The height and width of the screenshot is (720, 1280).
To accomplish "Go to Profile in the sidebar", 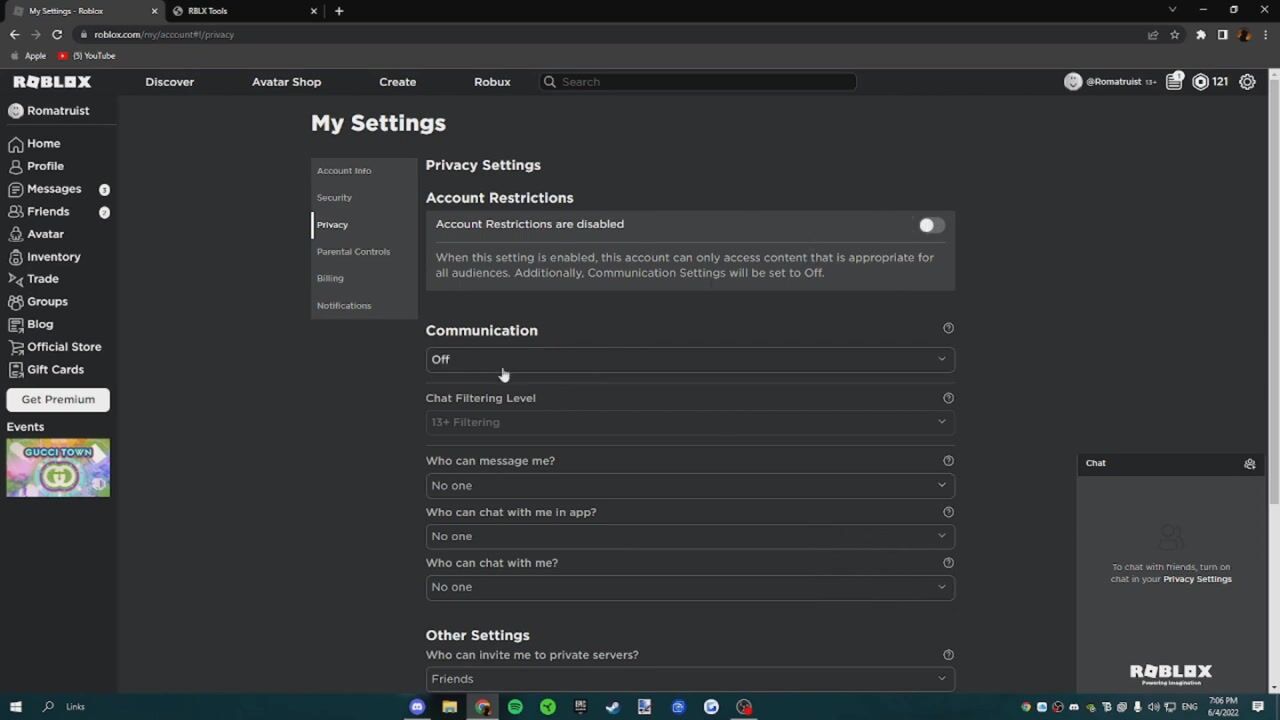I will (36, 166).
